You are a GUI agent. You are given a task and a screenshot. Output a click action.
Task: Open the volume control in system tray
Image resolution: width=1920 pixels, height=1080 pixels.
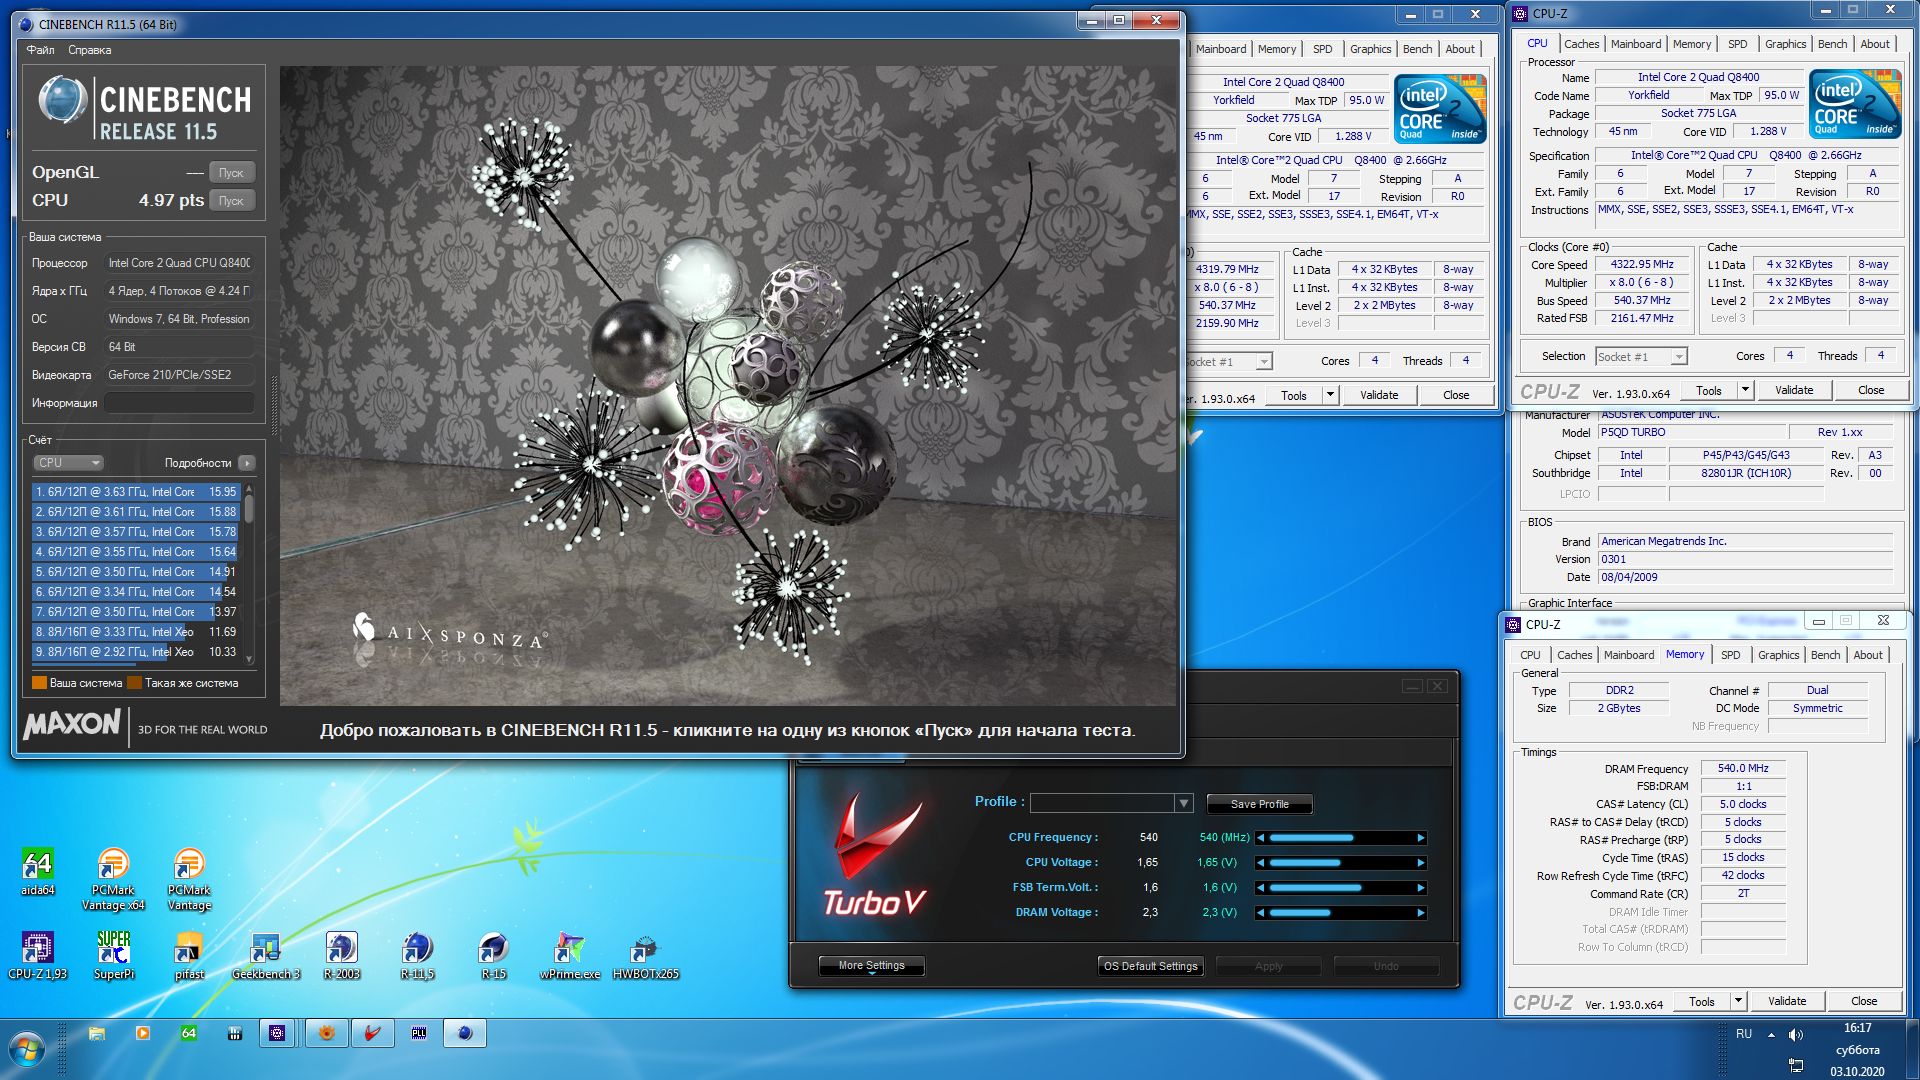1796,1034
